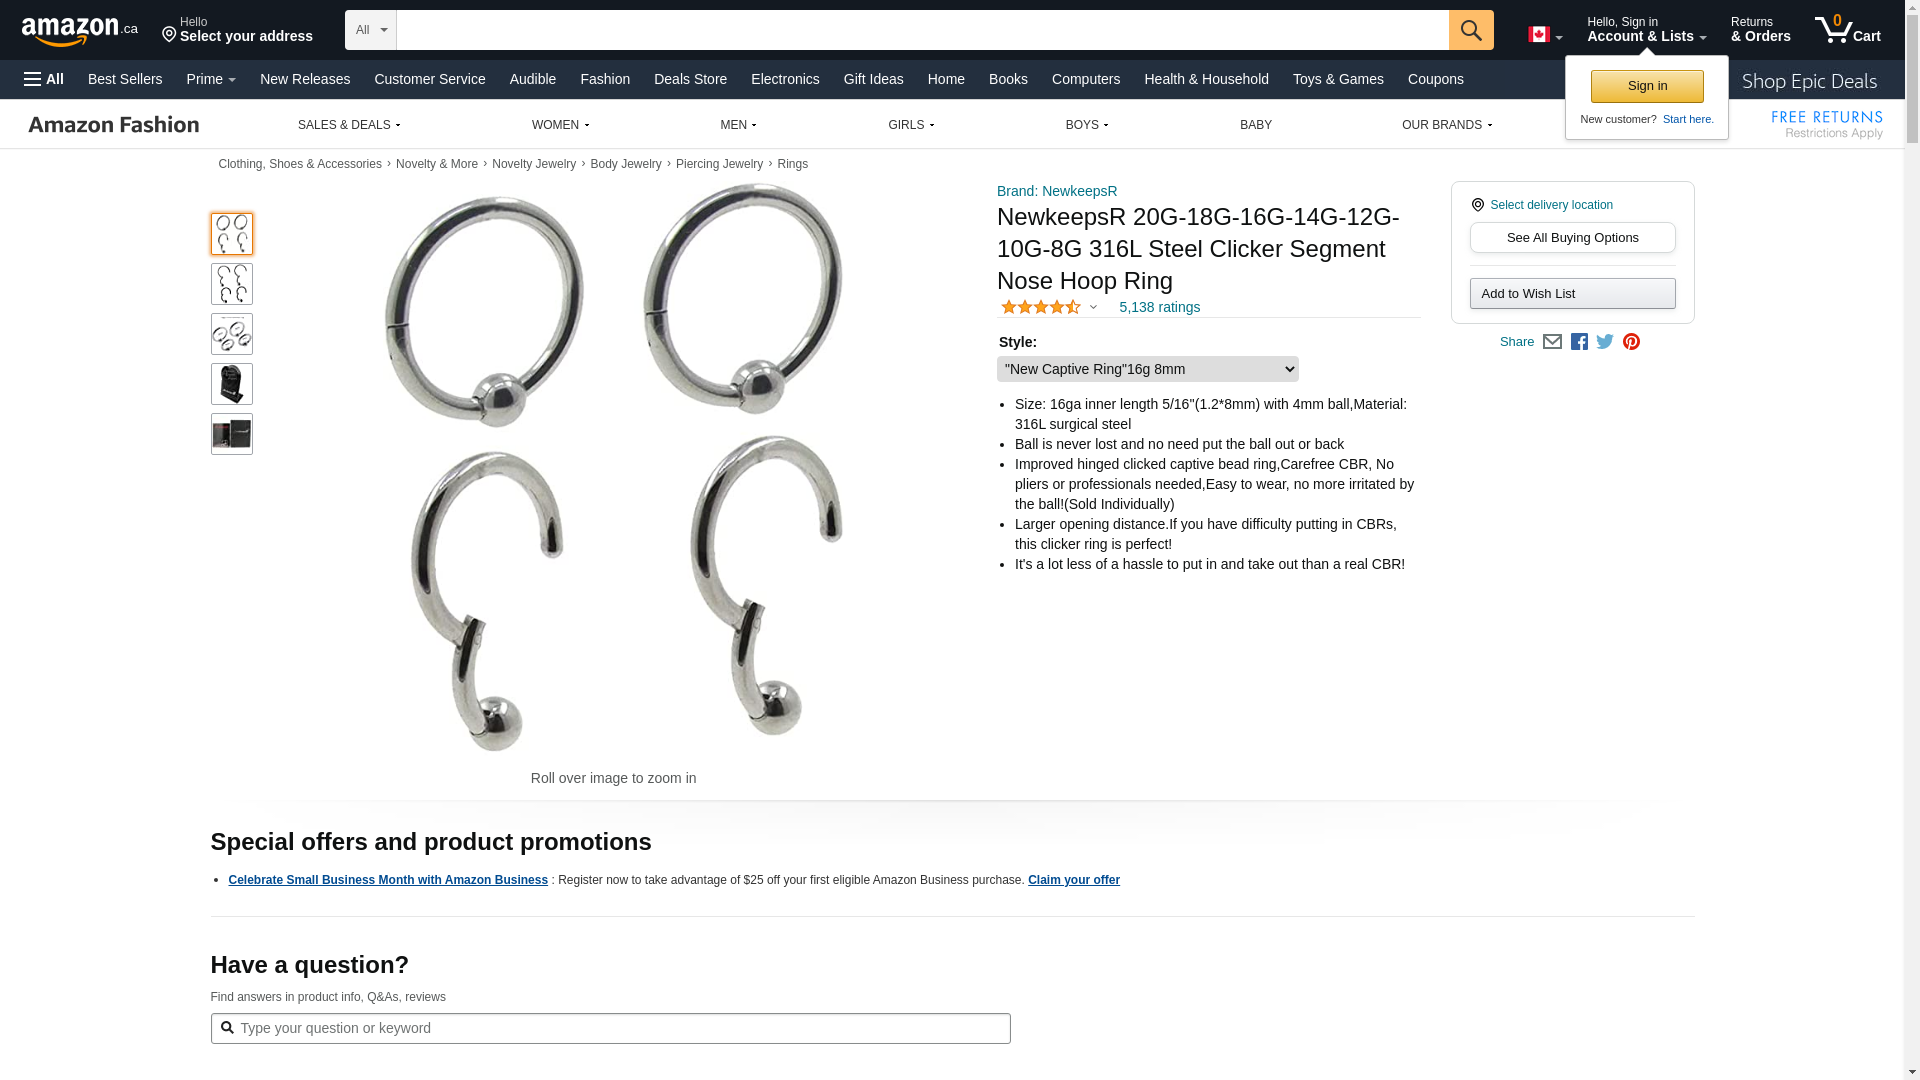This screenshot has height=1080, width=1920.
Task: Click the yellow Sign in button
Action: [1647, 86]
